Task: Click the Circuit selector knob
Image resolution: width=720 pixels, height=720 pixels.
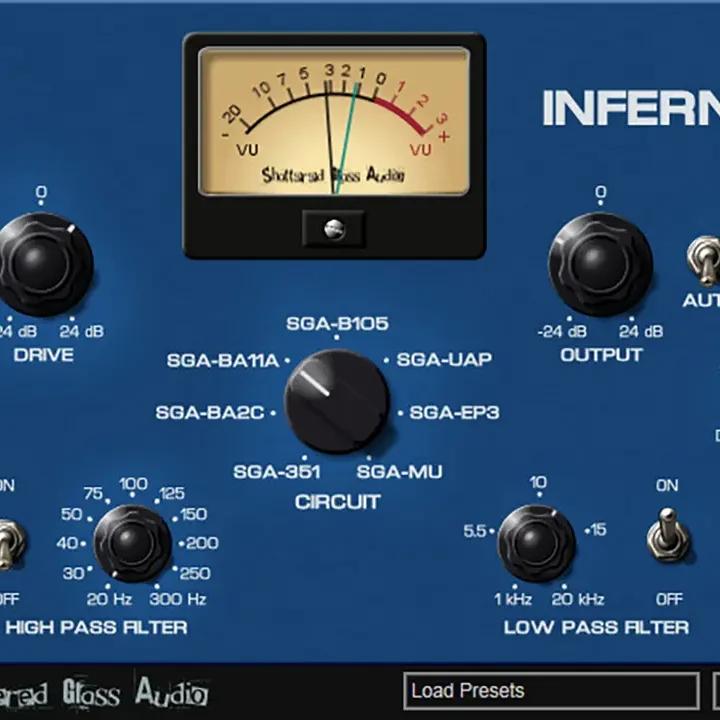Action: click(x=337, y=401)
